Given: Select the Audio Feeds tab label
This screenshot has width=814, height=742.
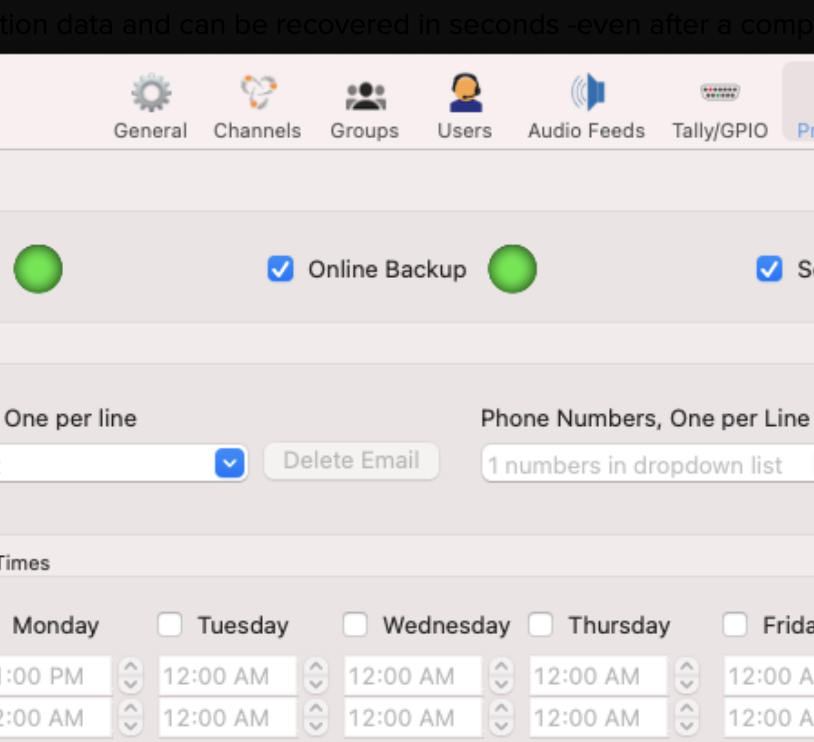Looking at the screenshot, I should point(585,130).
